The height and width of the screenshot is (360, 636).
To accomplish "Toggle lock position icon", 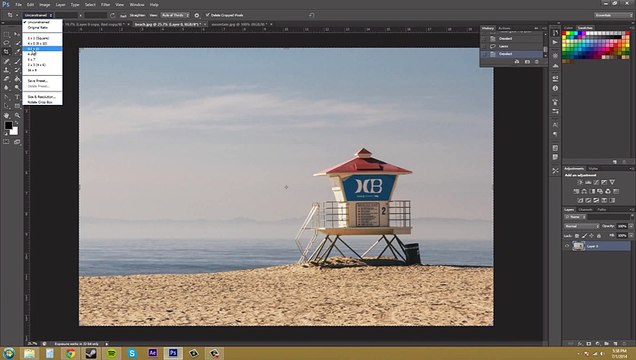I will click(x=591, y=236).
